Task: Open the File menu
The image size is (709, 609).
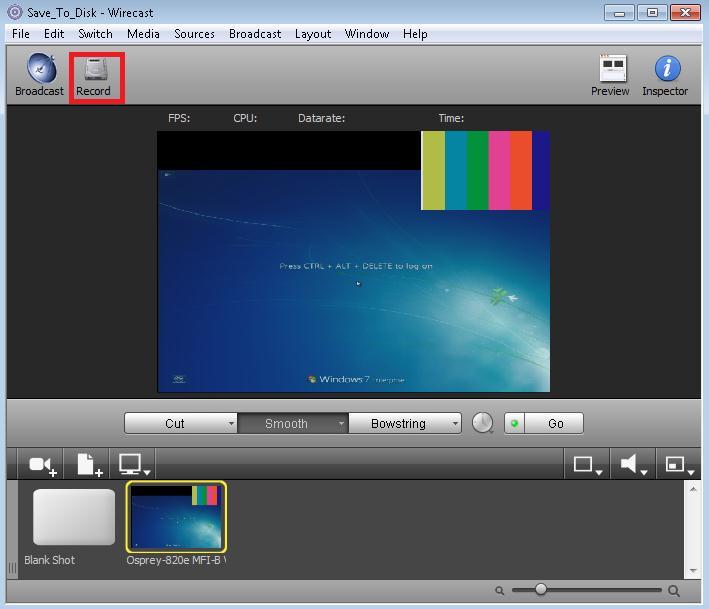Action: tap(21, 34)
